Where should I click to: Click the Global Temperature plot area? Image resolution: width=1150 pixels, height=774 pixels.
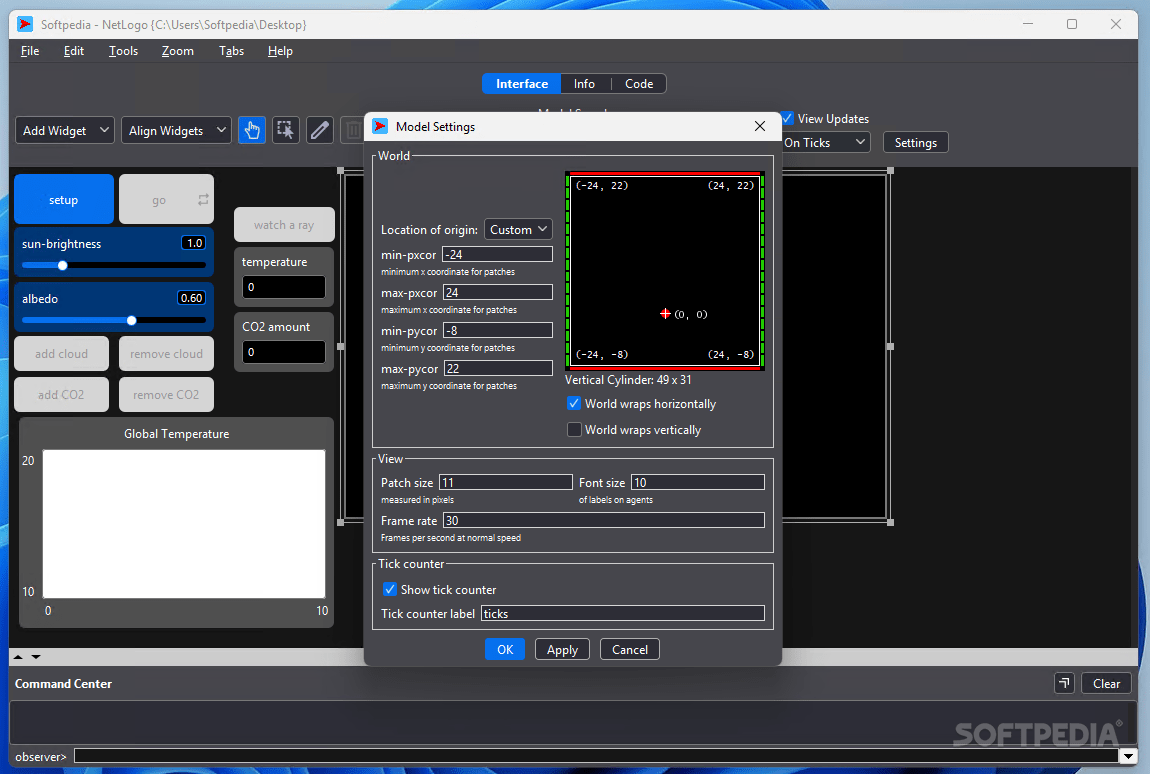184,524
